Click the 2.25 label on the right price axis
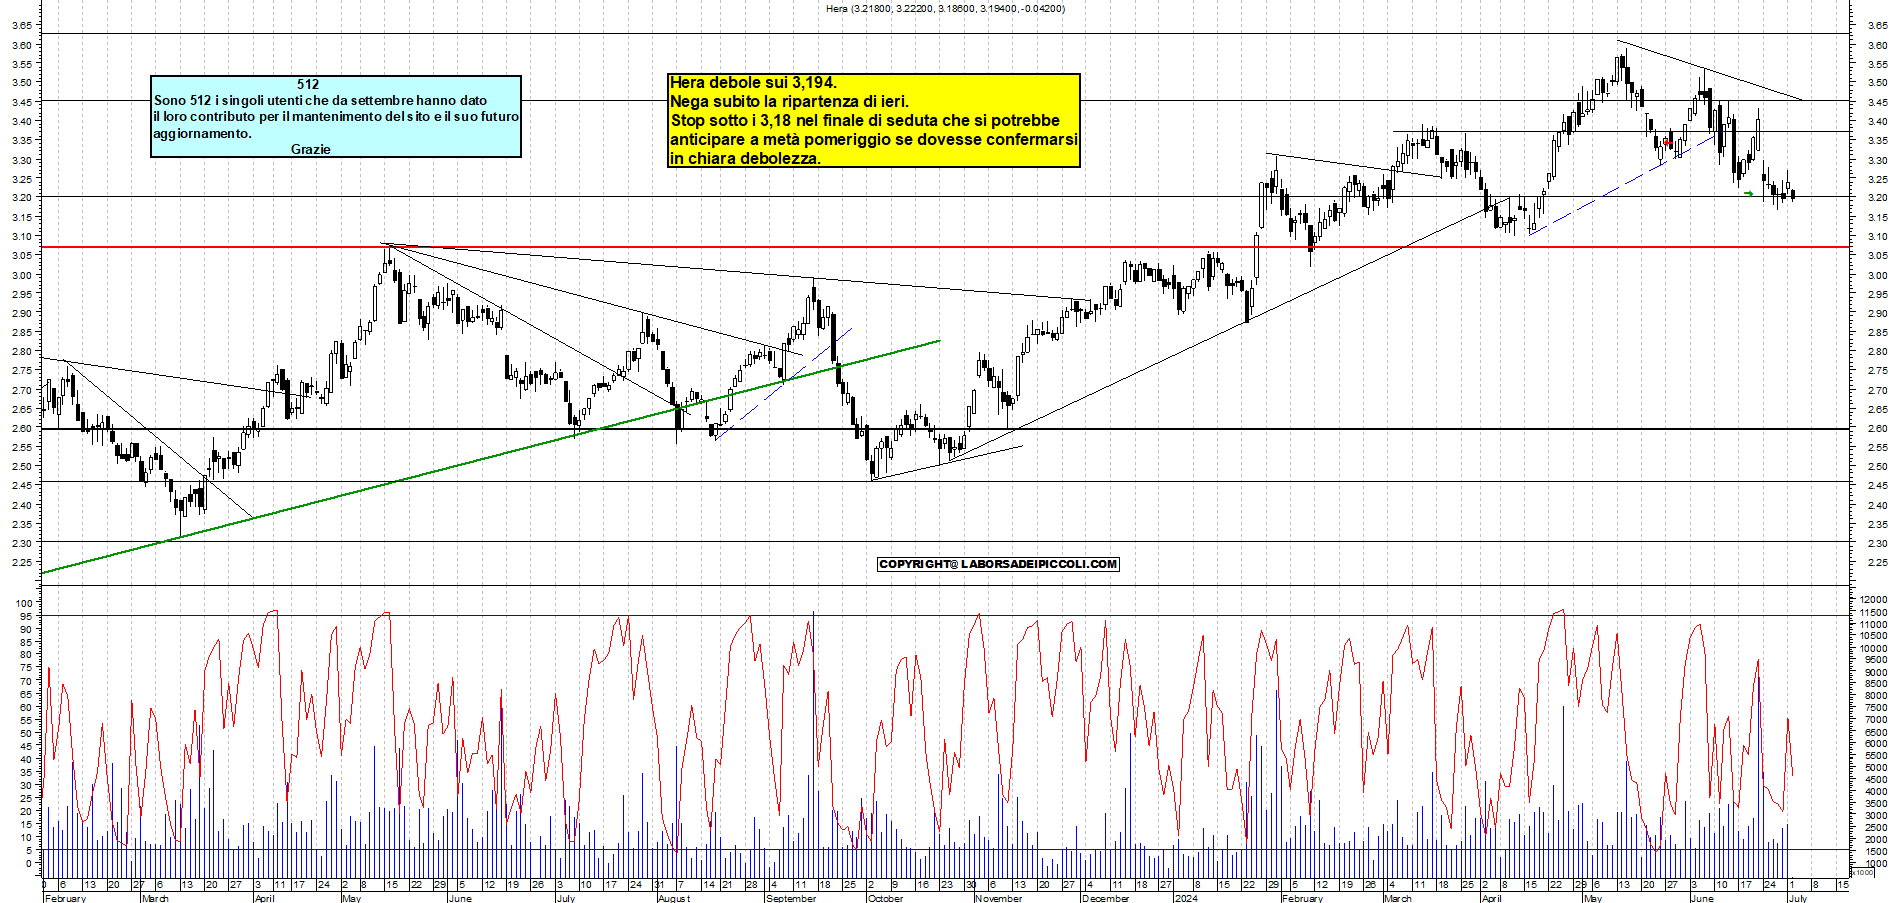Image resolution: width=1890 pixels, height=903 pixels. point(1877,562)
